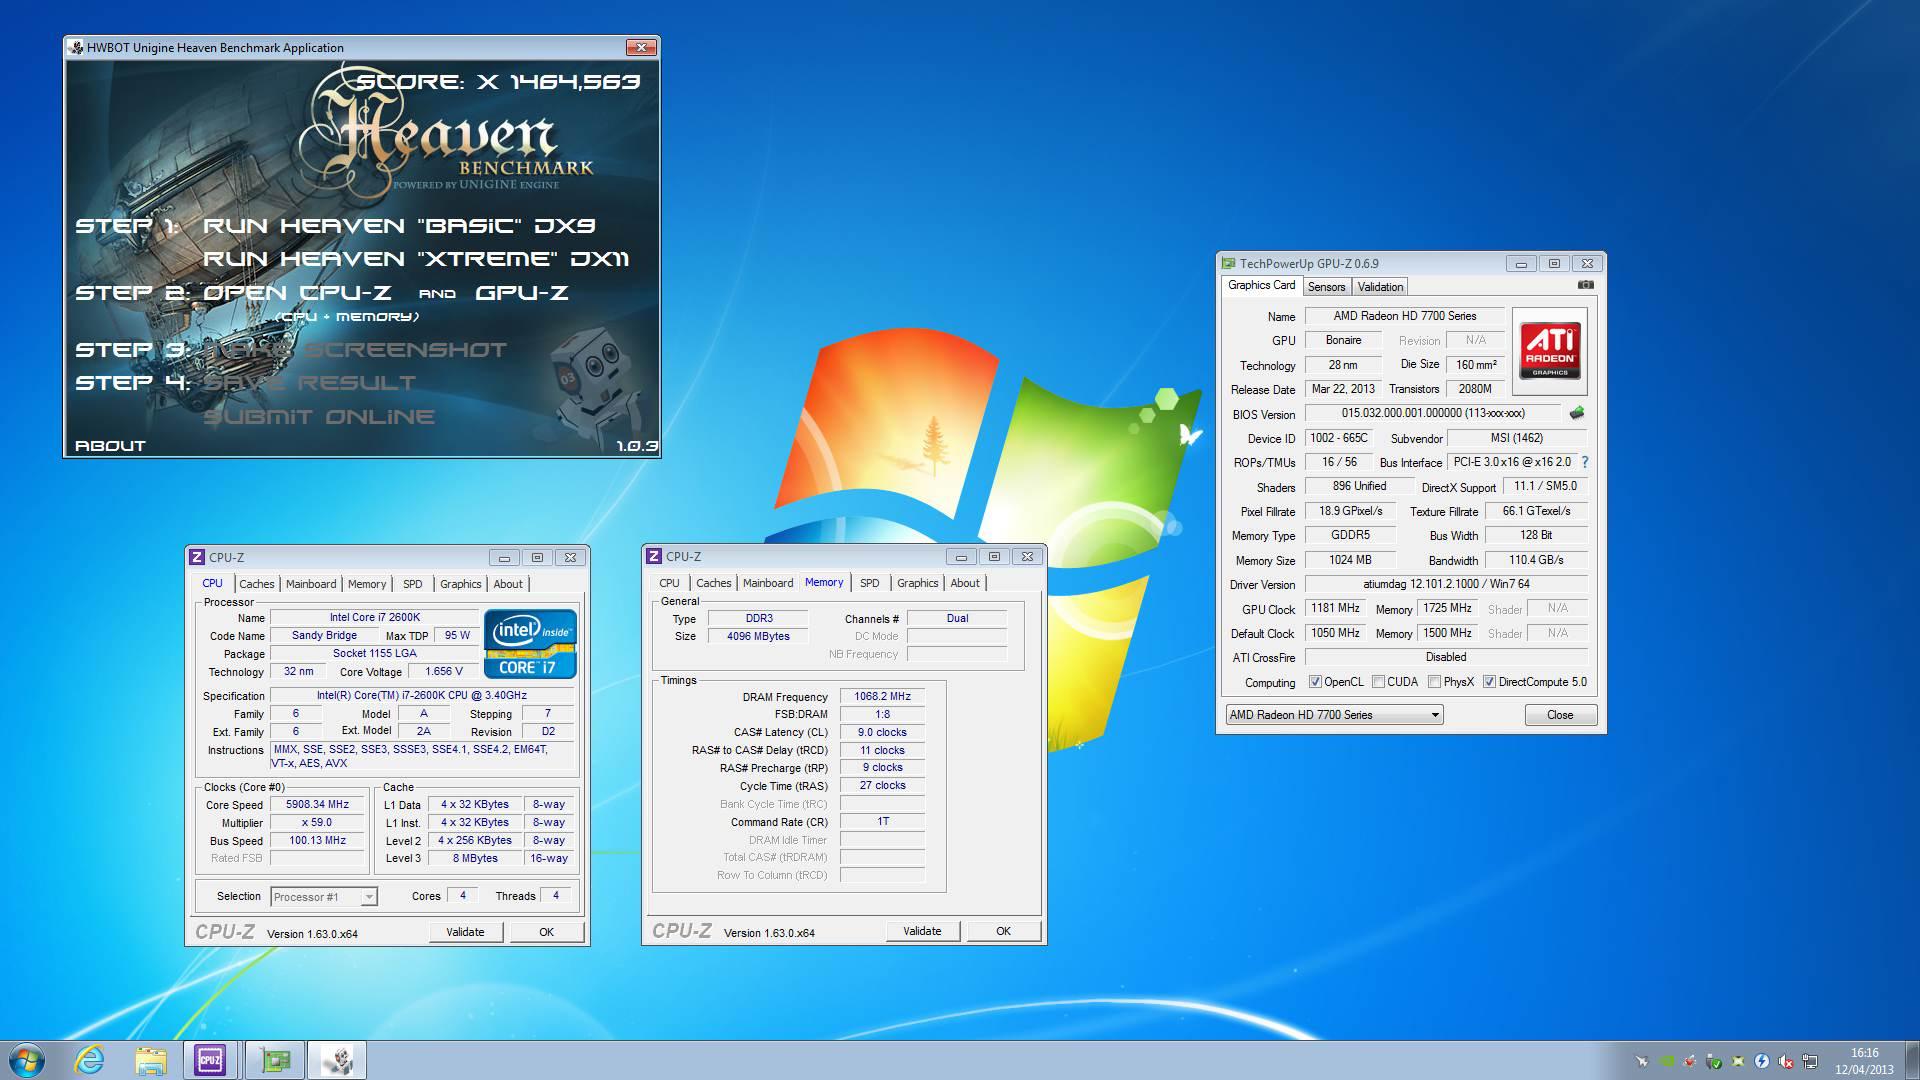Launch Internet Explorer from the taskbar
1920x1080 pixels.
coord(90,1060)
